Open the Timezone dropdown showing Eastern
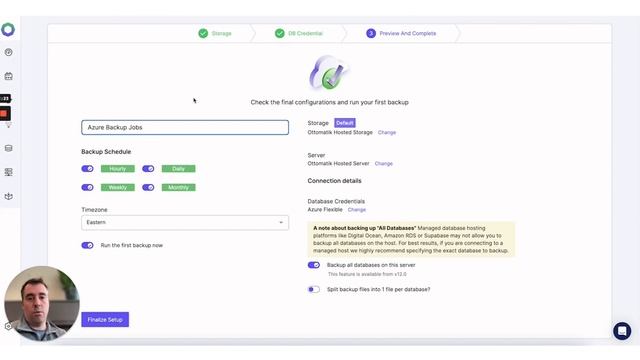640x360 pixels. tap(185, 222)
